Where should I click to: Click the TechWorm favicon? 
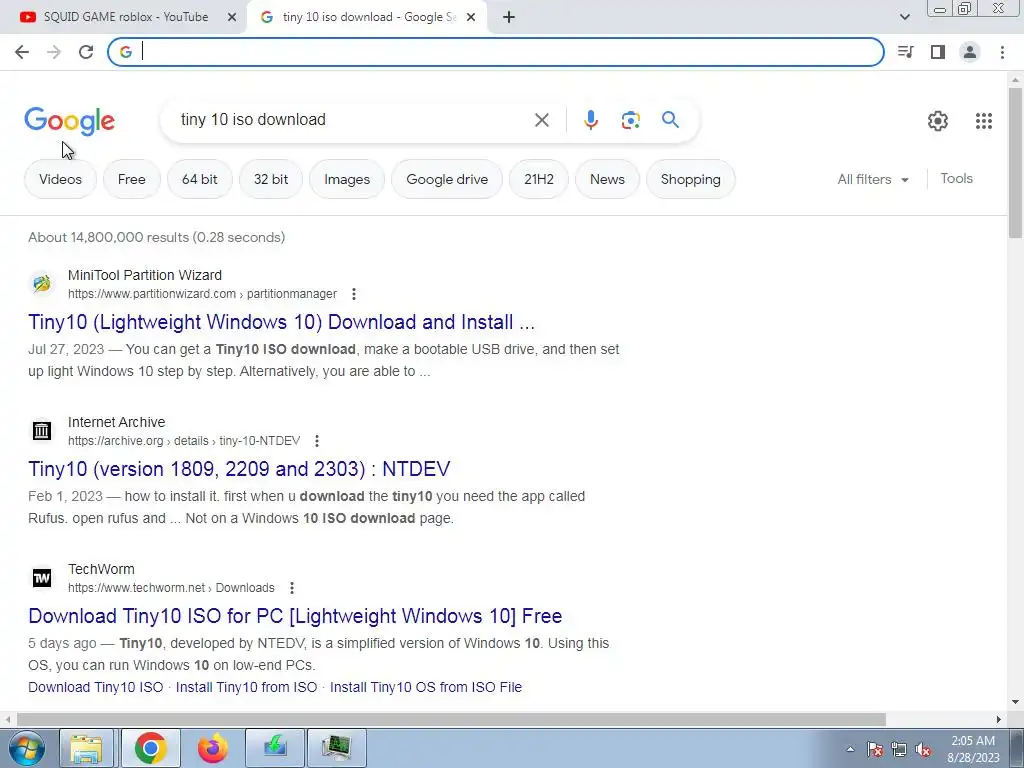[42, 578]
